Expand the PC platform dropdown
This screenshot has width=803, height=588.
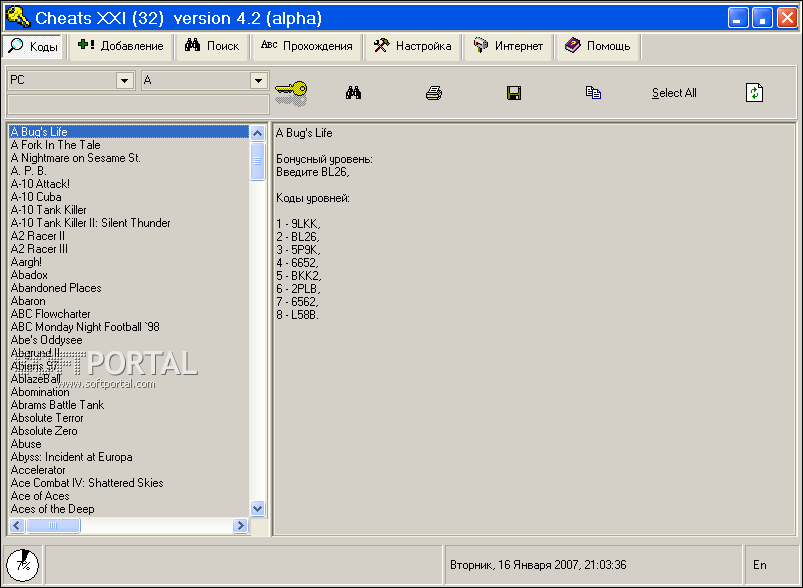coord(124,80)
